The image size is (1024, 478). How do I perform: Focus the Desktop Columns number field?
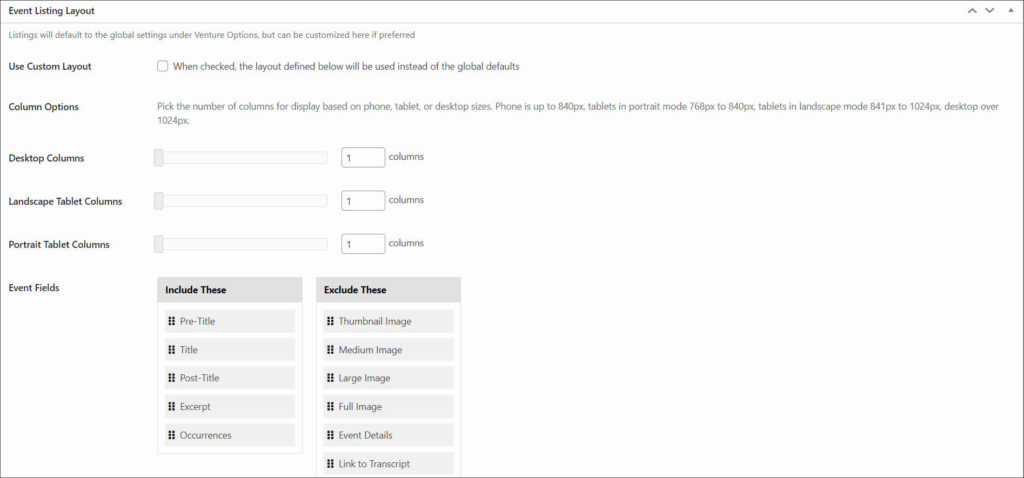point(363,157)
